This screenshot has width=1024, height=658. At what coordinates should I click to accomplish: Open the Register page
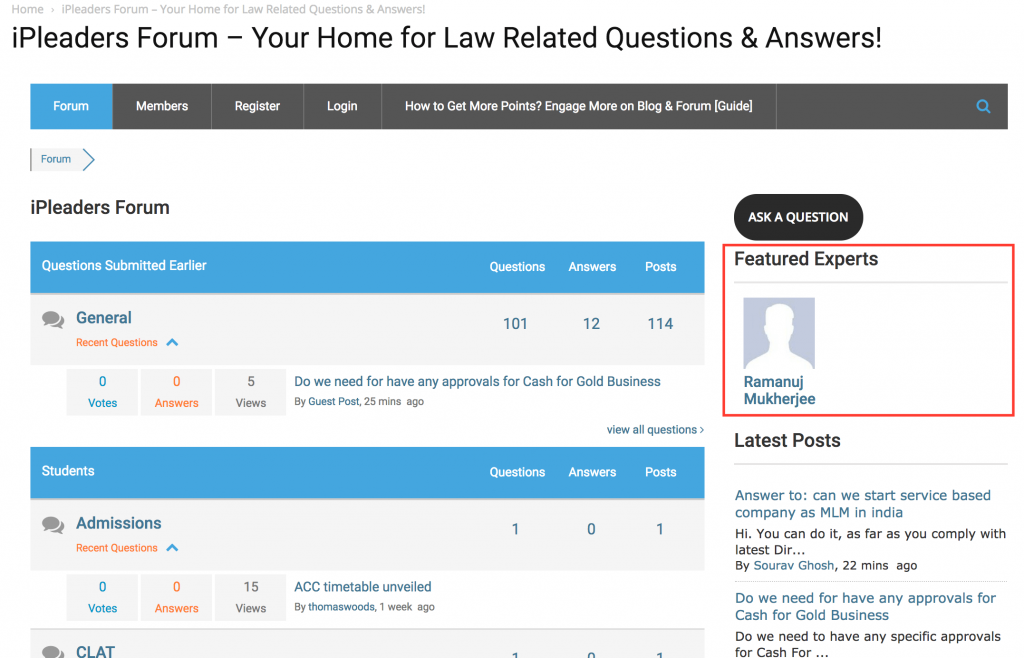click(x=256, y=106)
